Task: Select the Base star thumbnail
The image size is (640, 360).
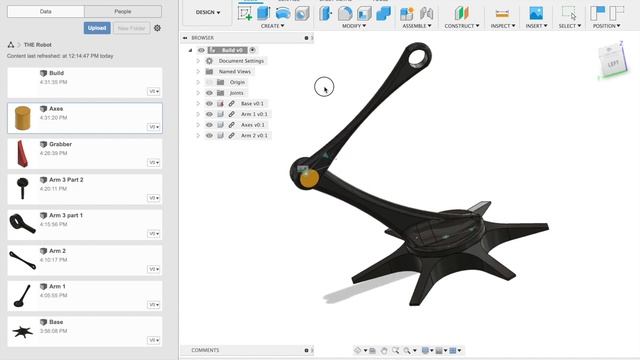Action: point(22,331)
